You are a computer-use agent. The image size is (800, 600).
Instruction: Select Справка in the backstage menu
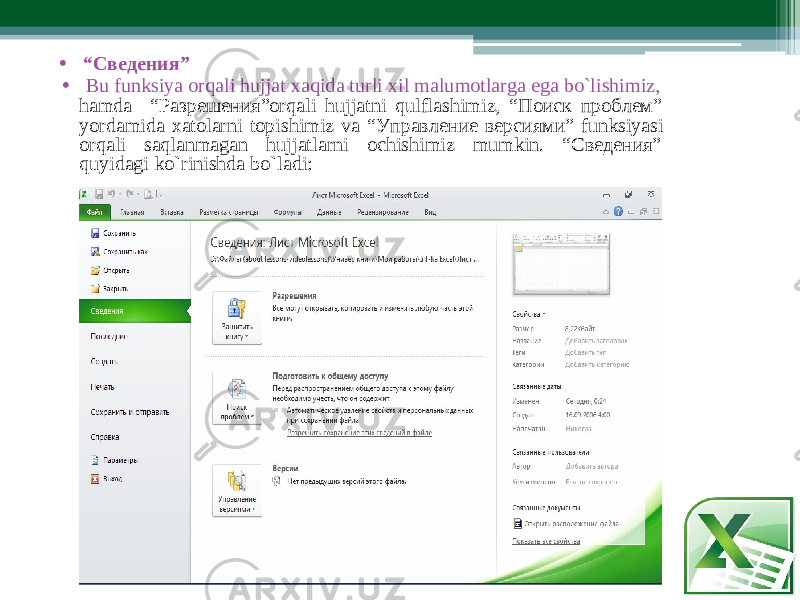pyautogui.click(x=105, y=437)
